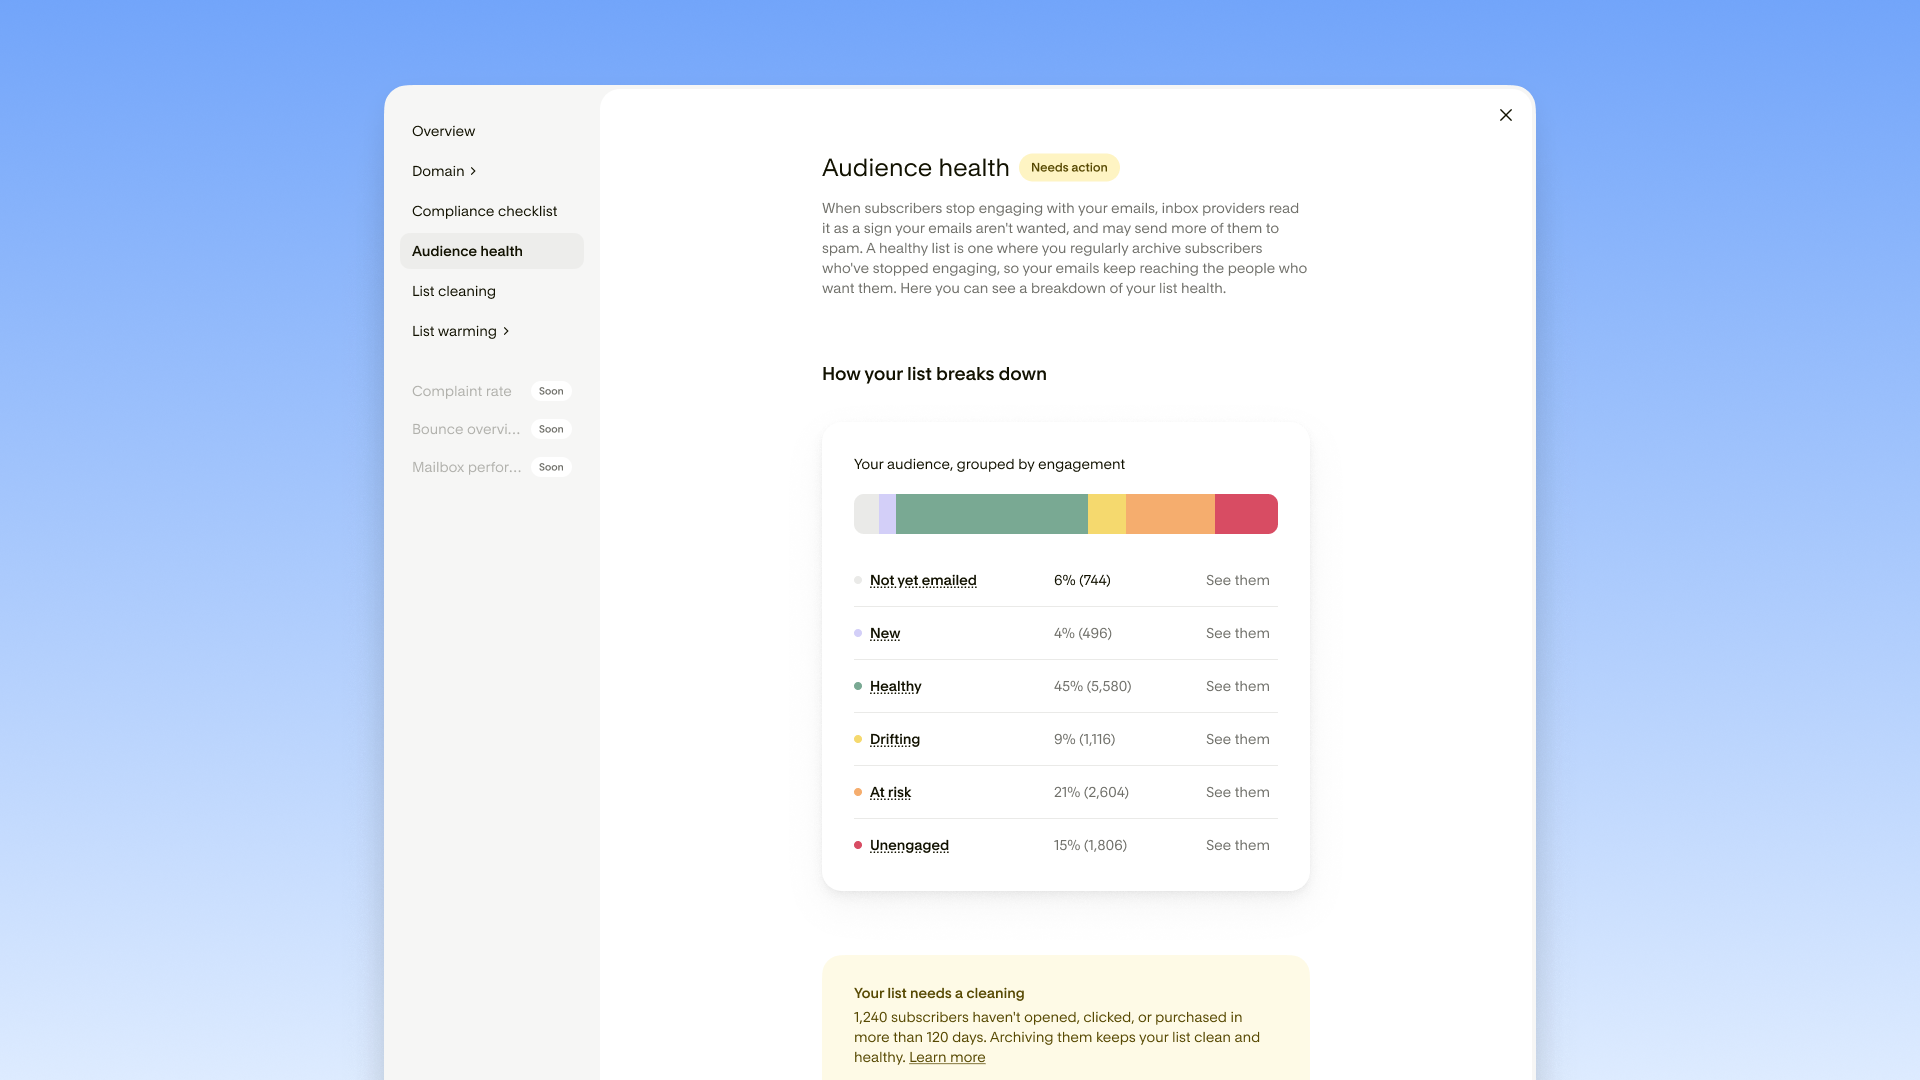This screenshot has height=1080, width=1920.
Task: See them for At risk subscribers
Action: [x=1237, y=792]
